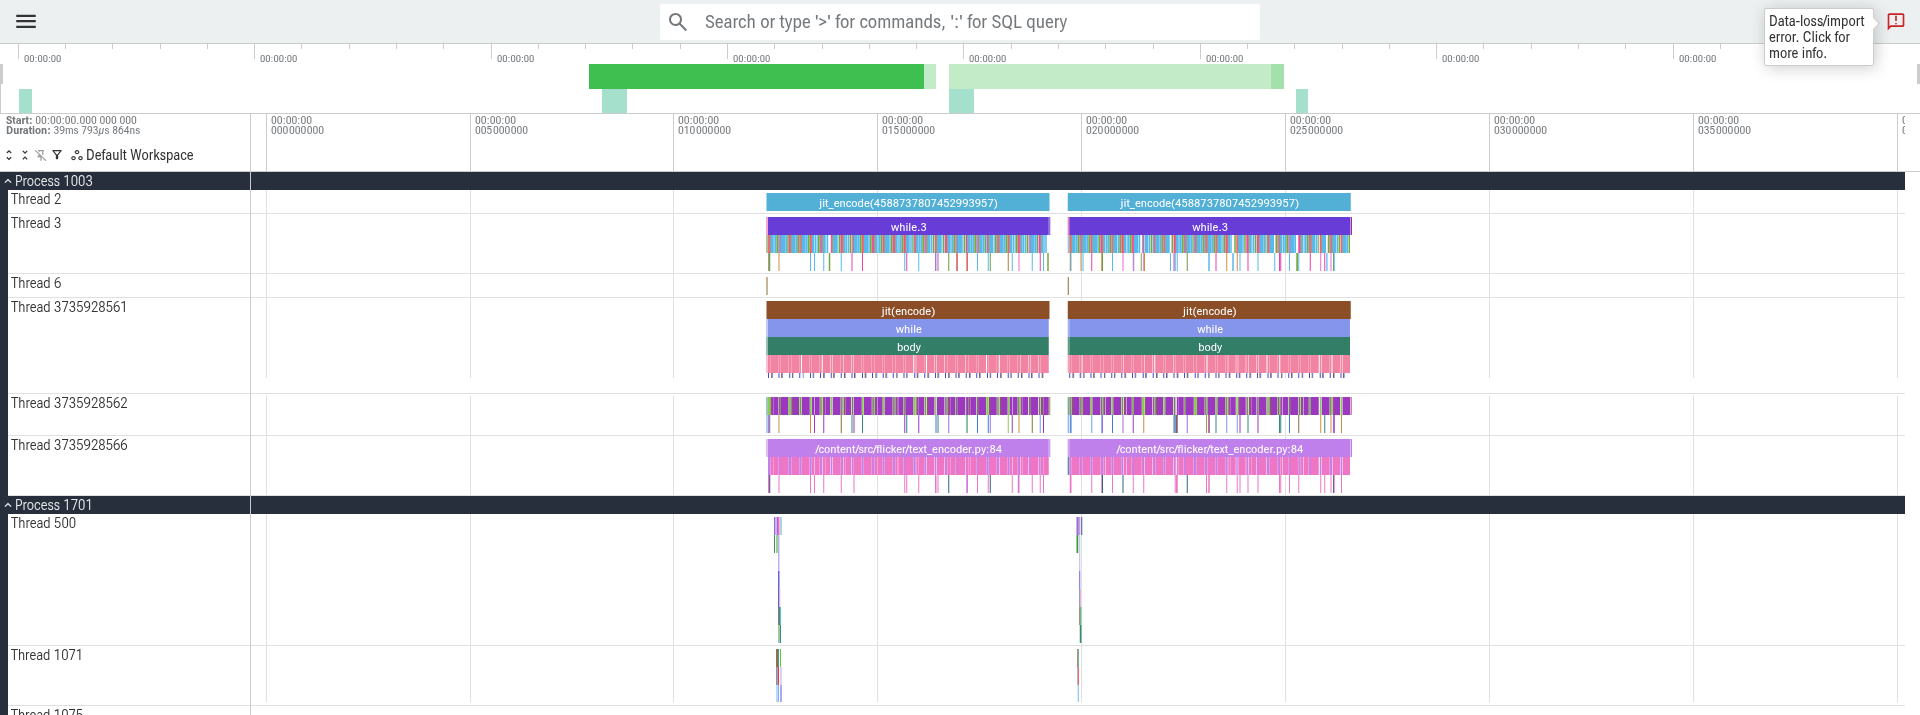Select the second jit(encode) slice
This screenshot has height=715, width=1920.
pyautogui.click(x=1209, y=311)
